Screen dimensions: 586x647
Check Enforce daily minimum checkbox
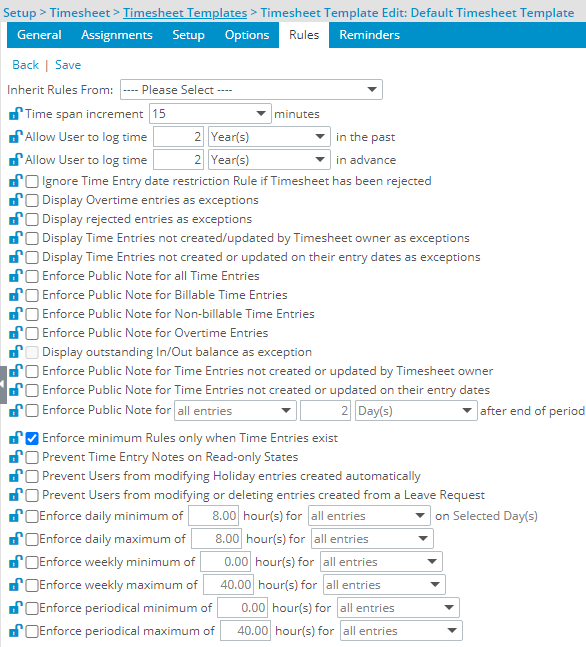point(32,516)
